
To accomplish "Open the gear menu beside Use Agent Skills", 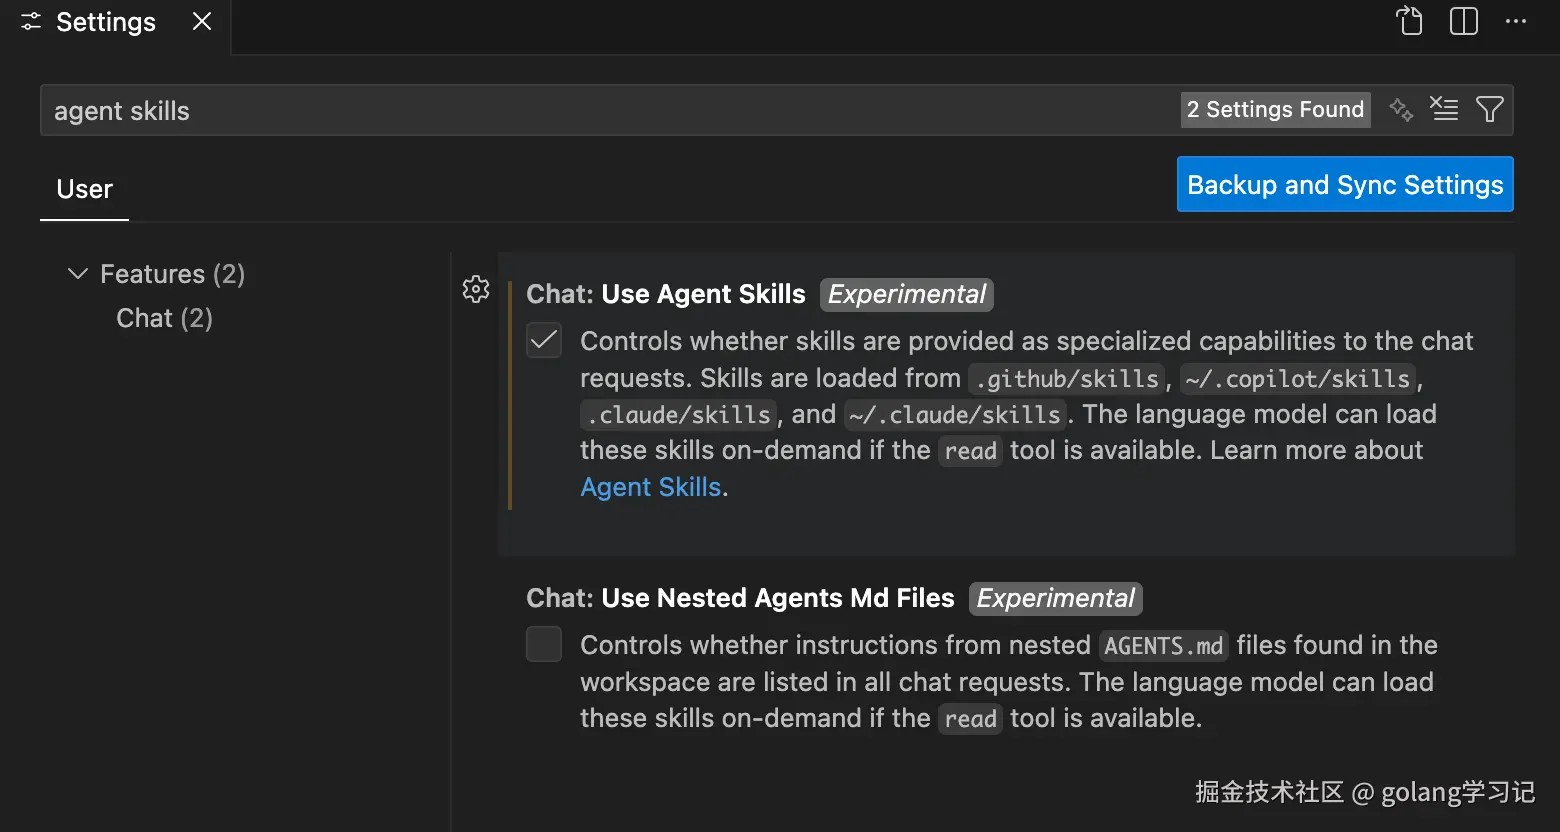I will point(475,289).
